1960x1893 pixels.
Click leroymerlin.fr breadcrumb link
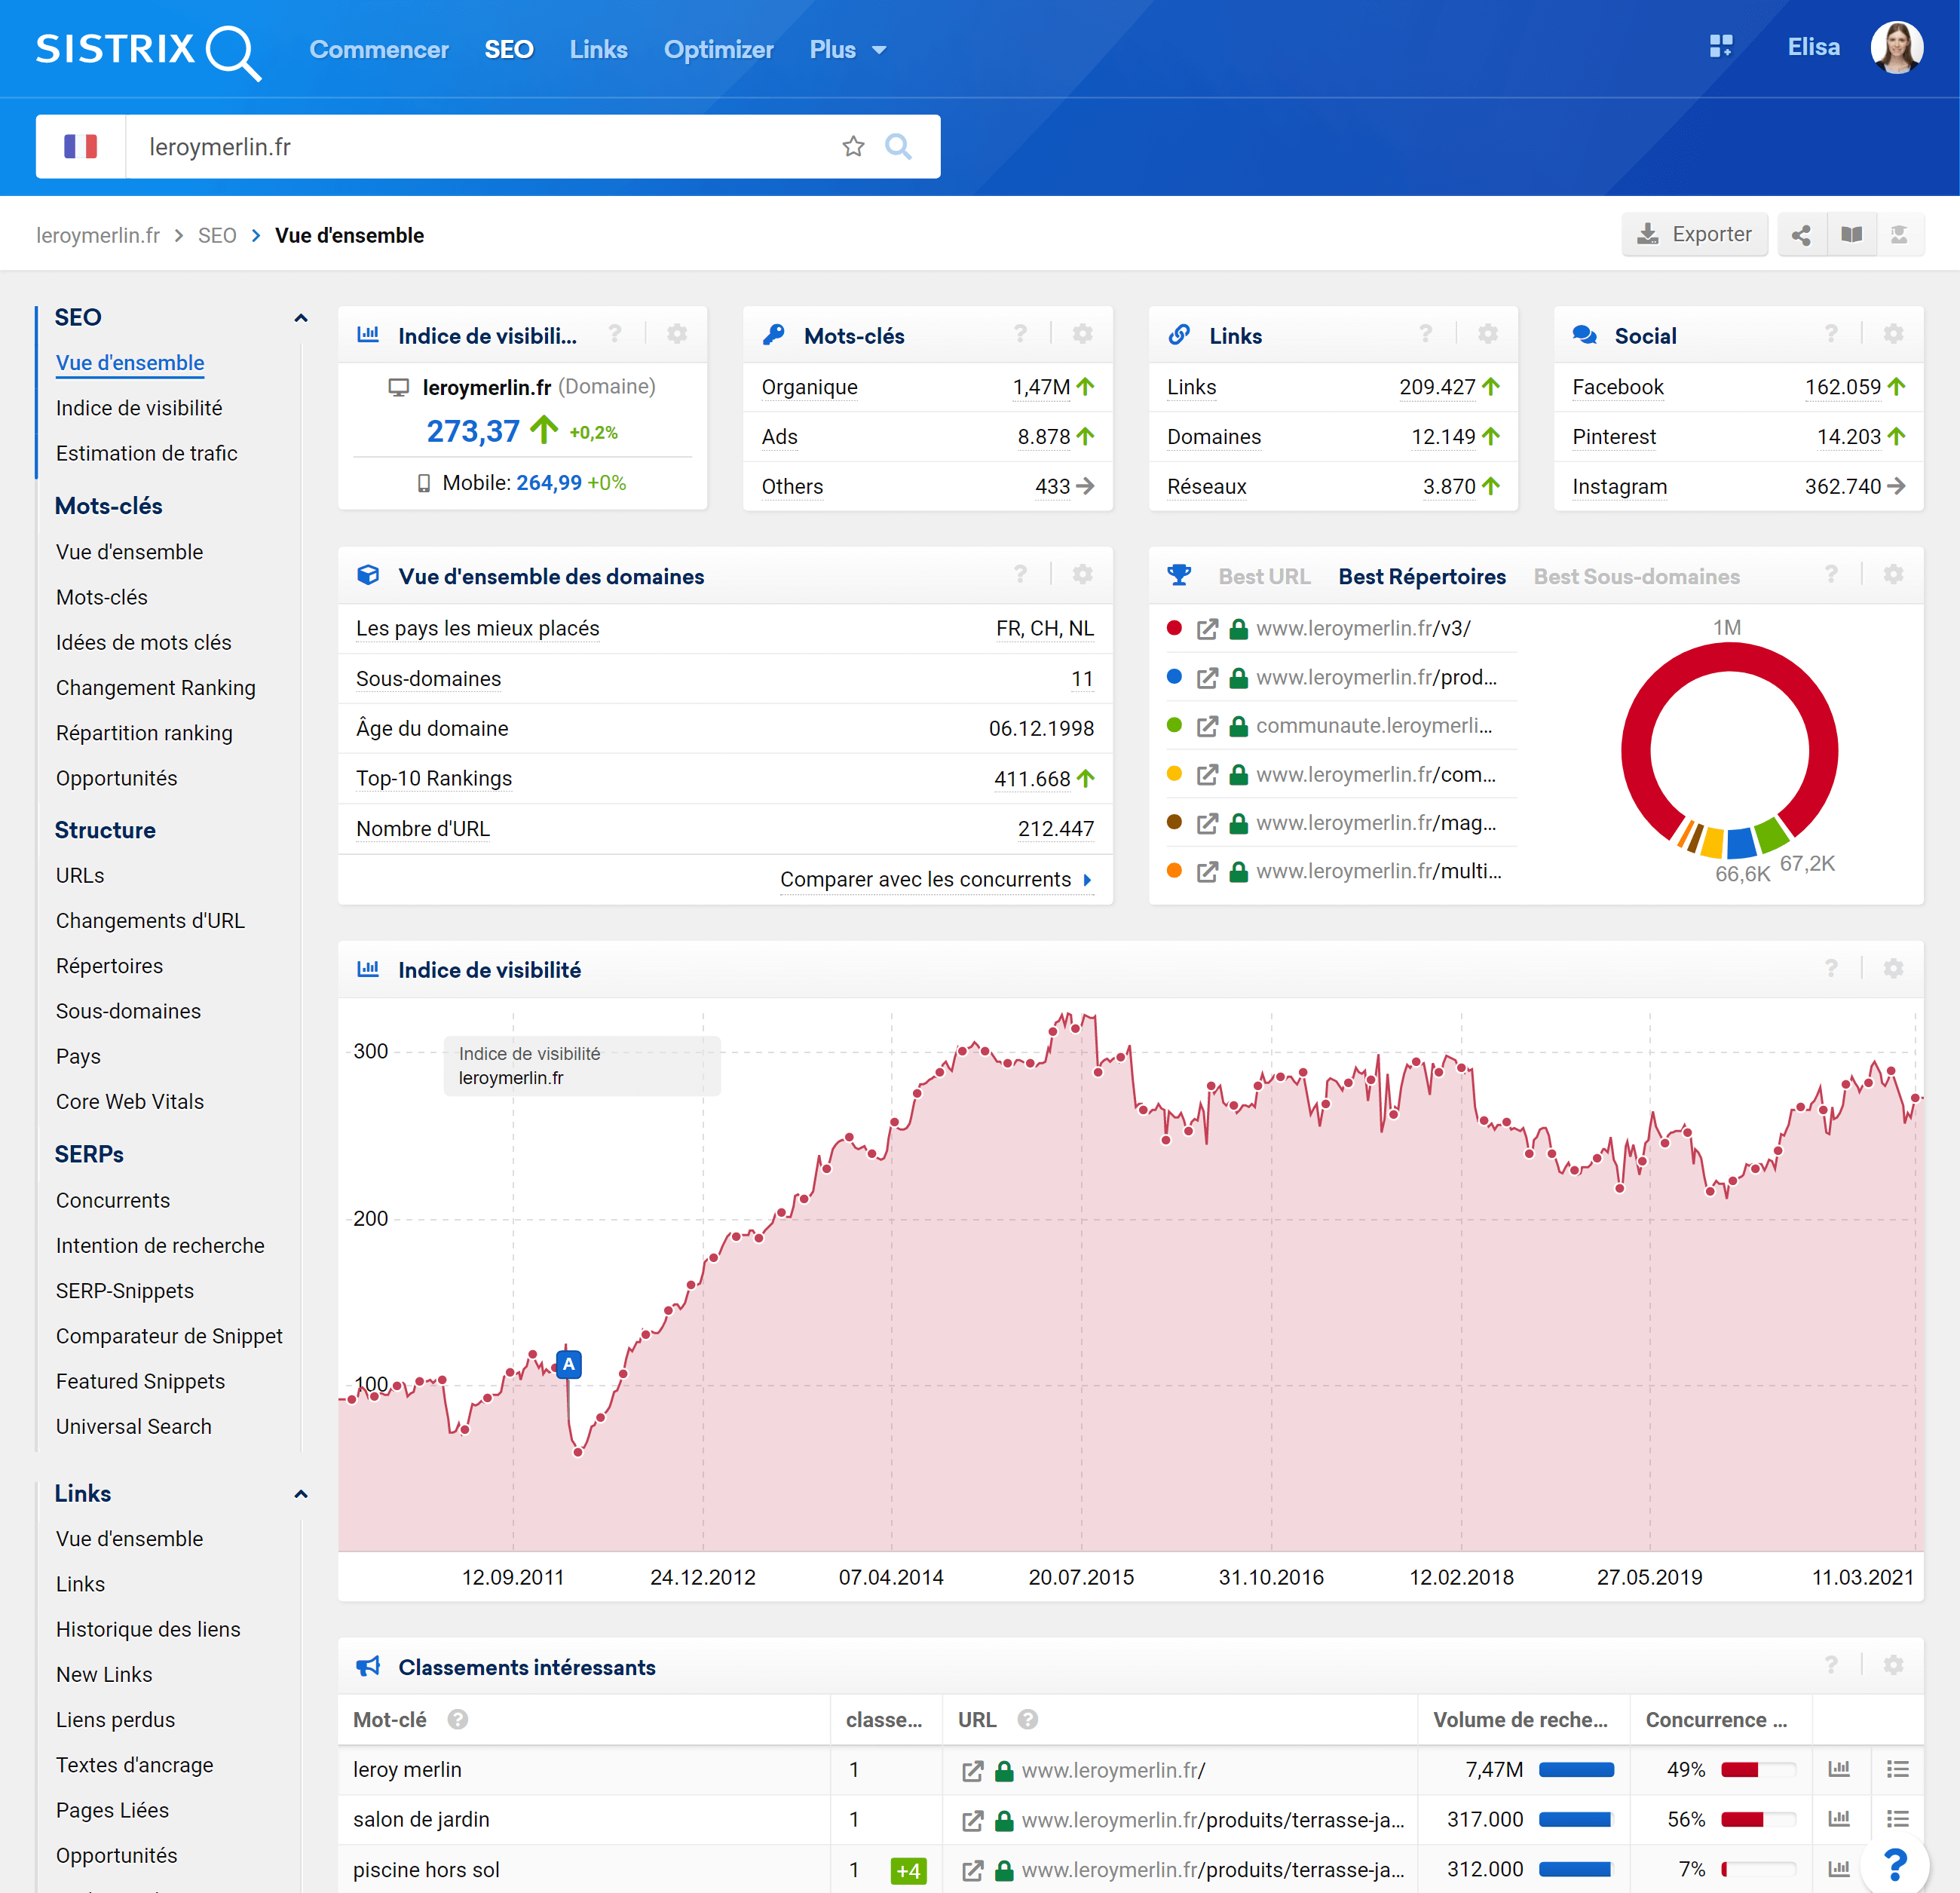pos(98,235)
